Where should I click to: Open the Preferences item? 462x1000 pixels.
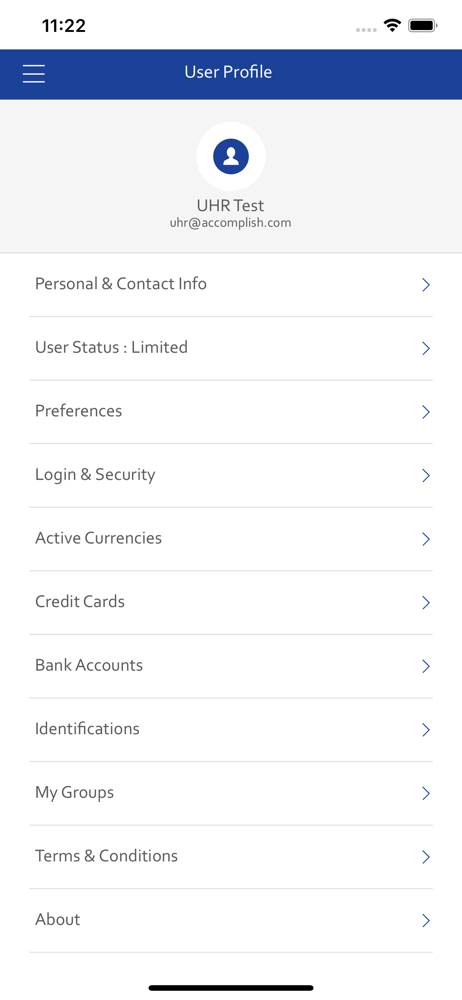pos(231,412)
